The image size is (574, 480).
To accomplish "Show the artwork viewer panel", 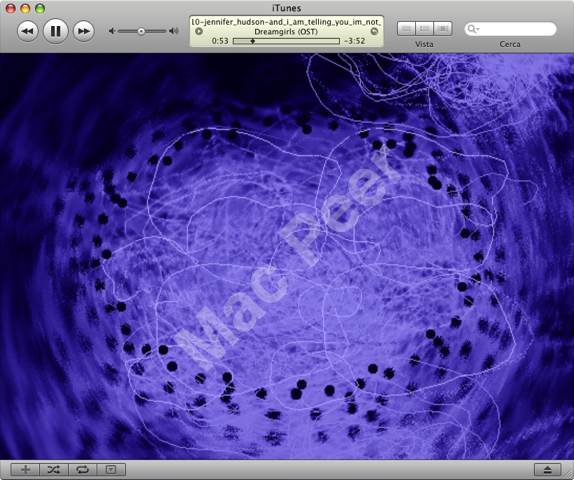I will point(111,469).
